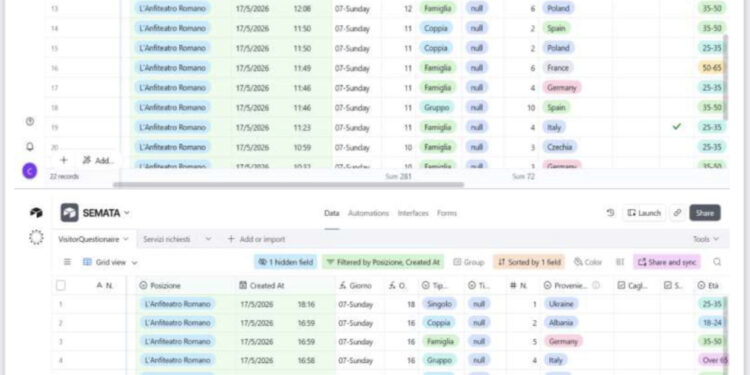Click the # N. number field header
This screenshot has height=375, width=750.
(x=522, y=286)
